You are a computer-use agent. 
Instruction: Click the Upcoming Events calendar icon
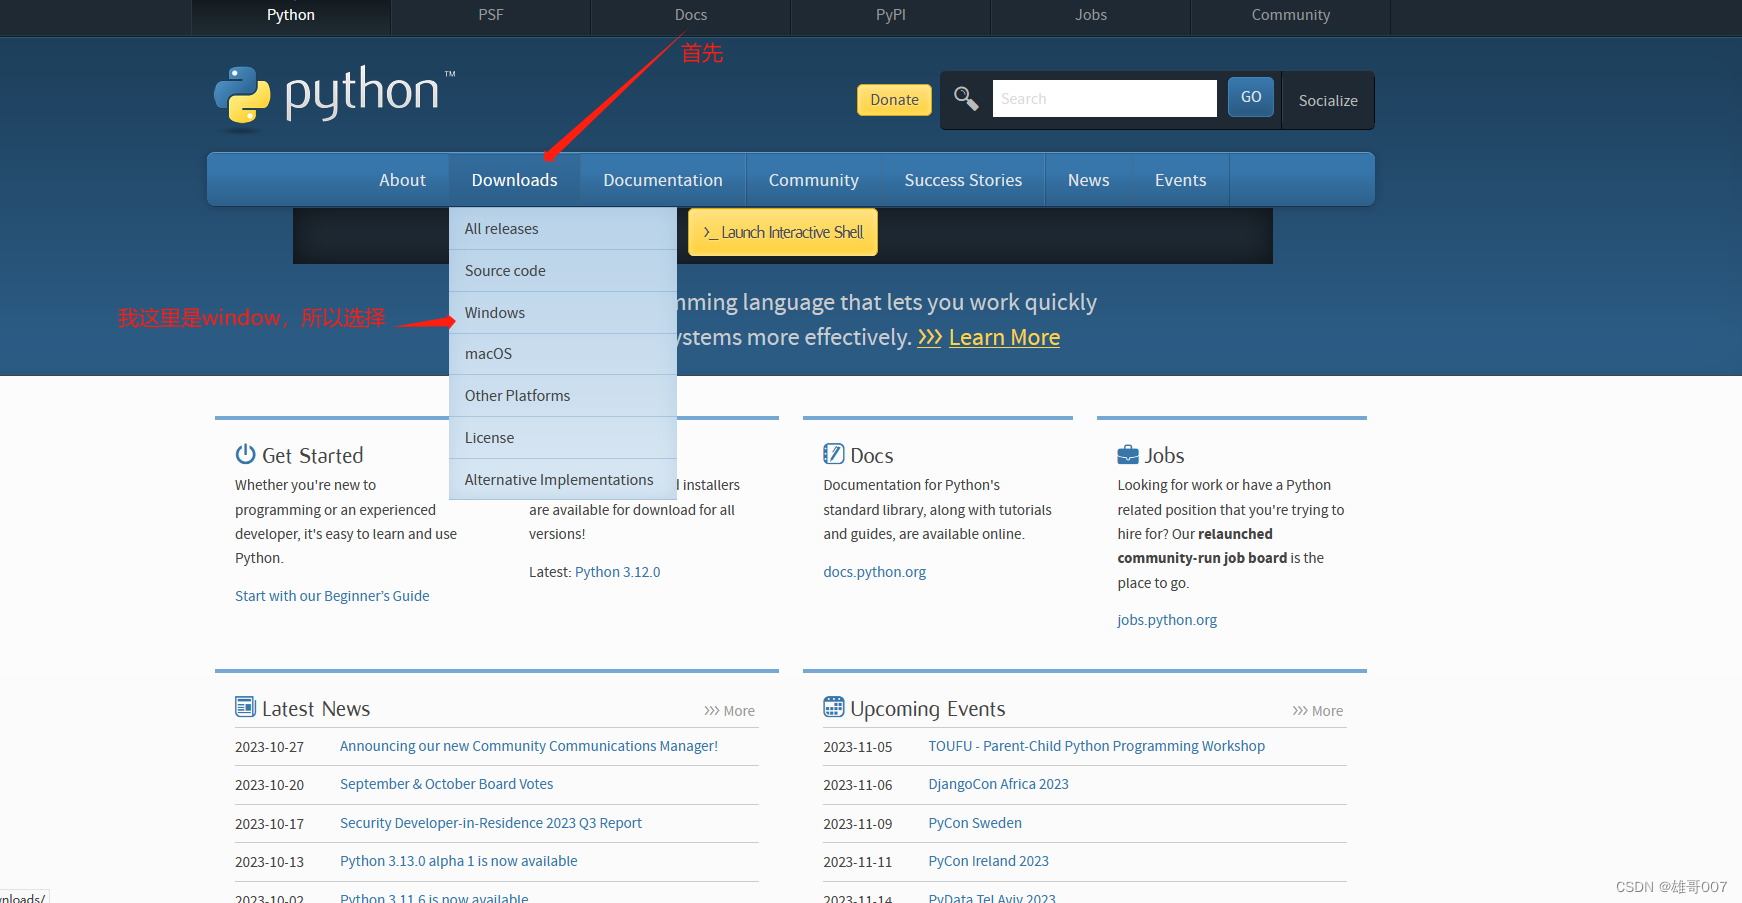tap(833, 707)
